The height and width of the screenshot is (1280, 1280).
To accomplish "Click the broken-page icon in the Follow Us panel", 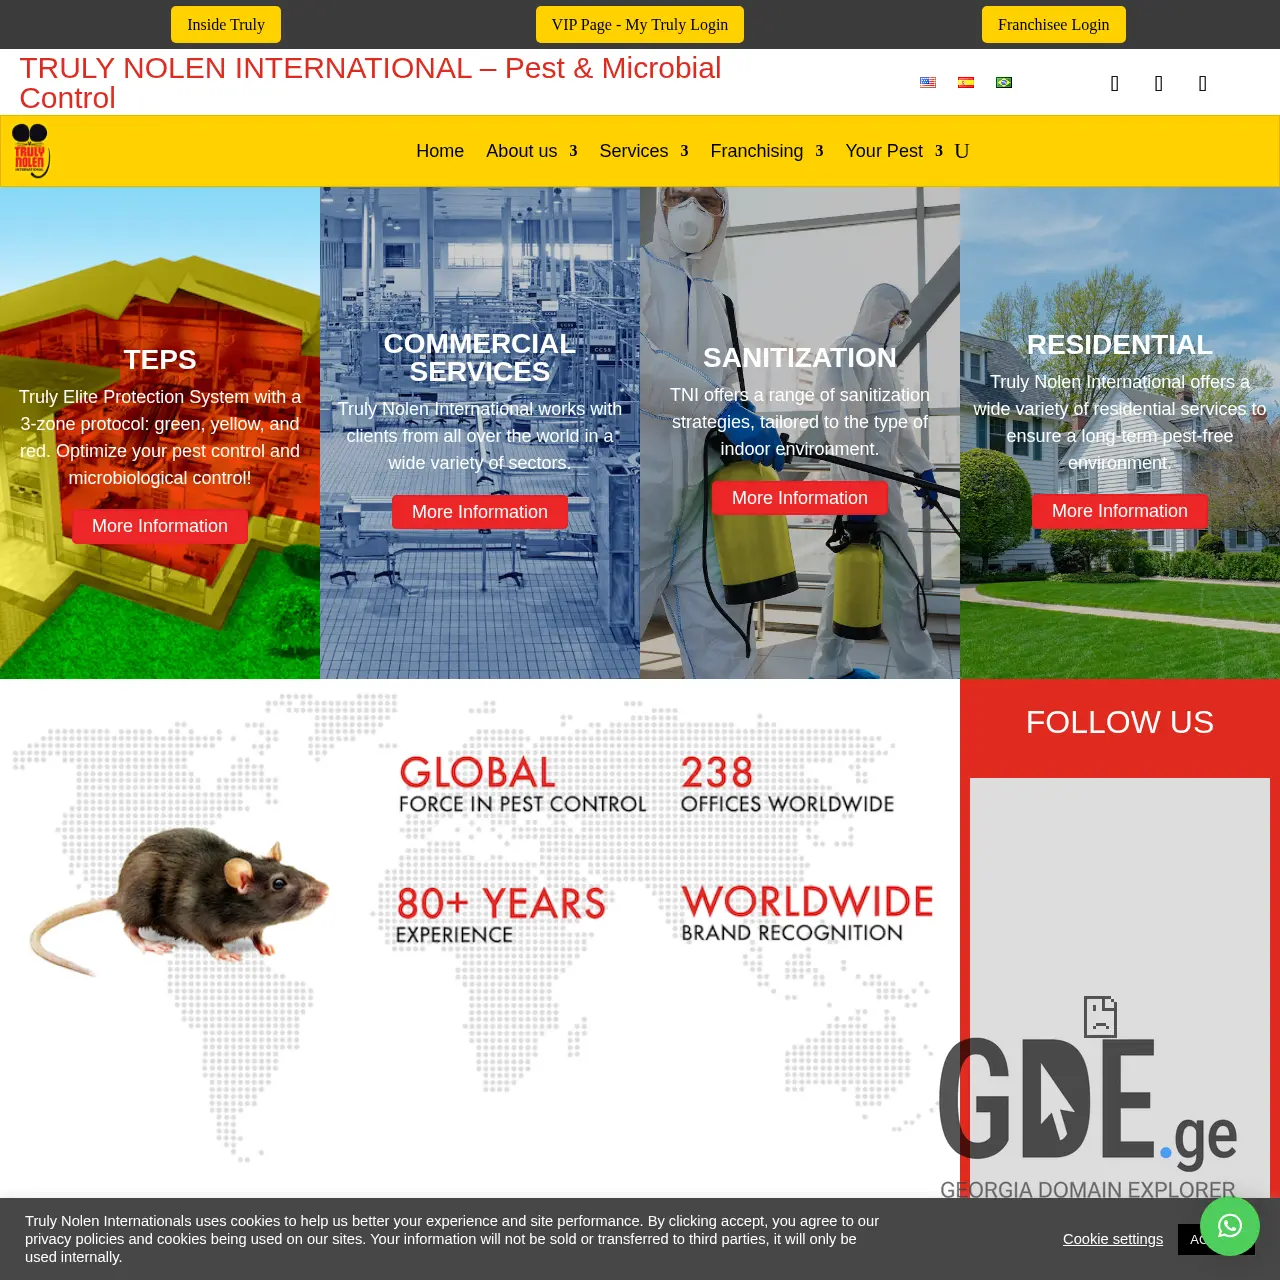I will coord(1100,1017).
